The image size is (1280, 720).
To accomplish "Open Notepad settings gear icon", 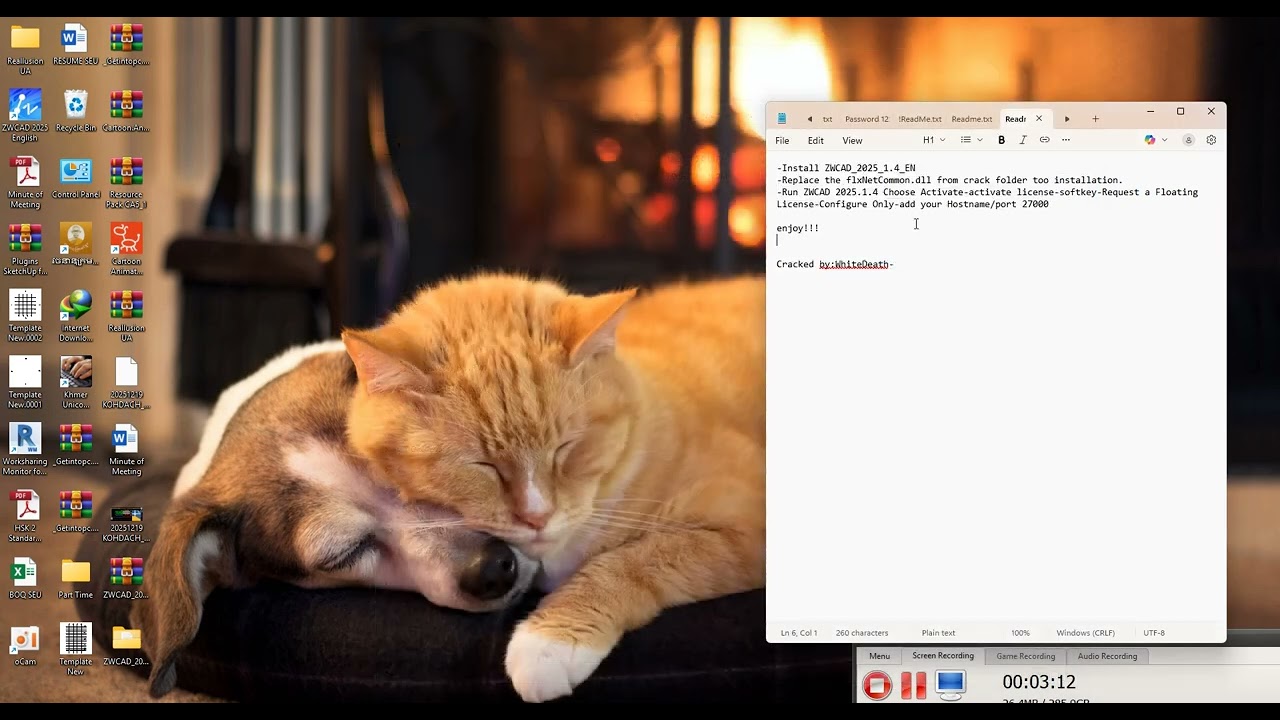I will click(x=1211, y=140).
